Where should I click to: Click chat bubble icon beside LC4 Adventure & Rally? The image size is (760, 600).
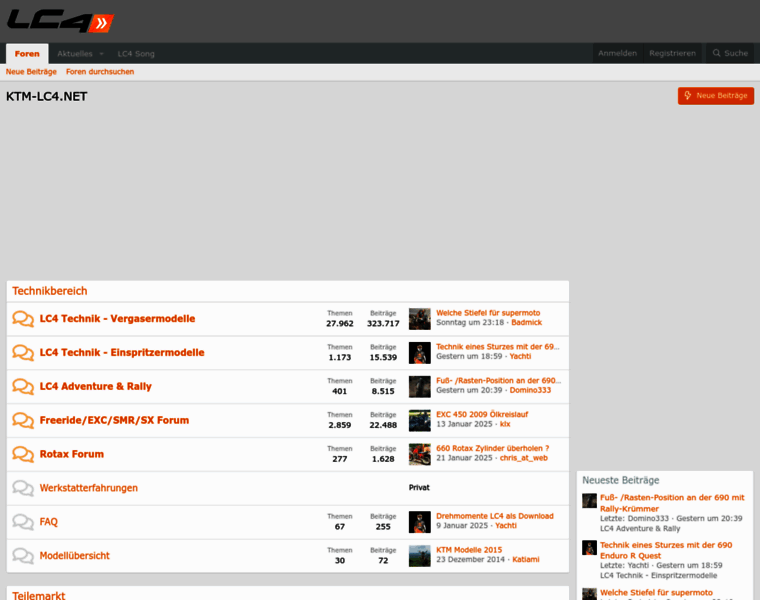(22, 387)
